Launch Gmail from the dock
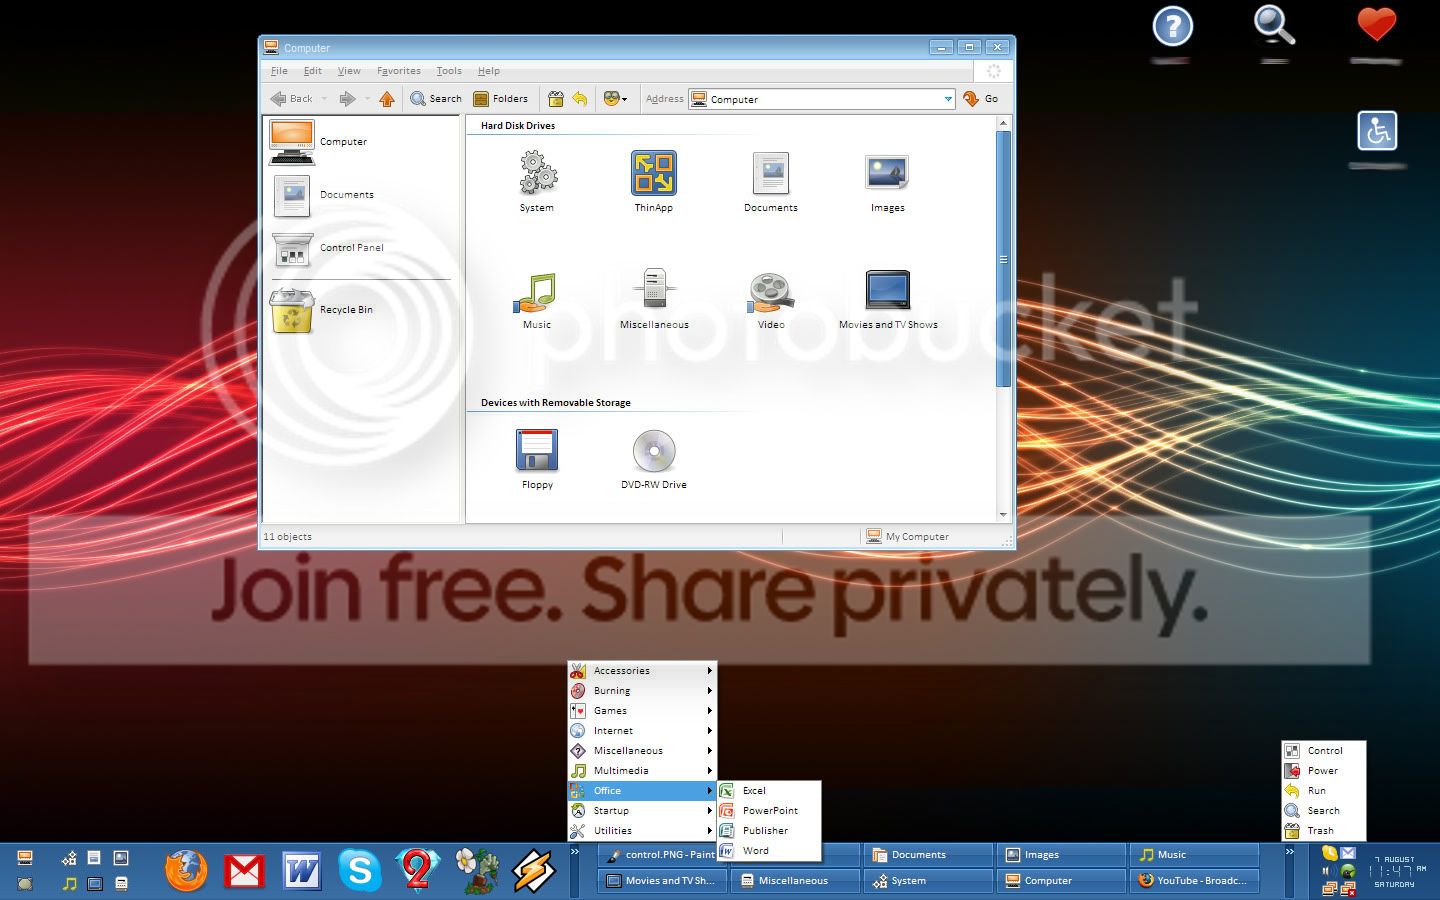Viewport: 1440px width, 900px height. [x=244, y=871]
